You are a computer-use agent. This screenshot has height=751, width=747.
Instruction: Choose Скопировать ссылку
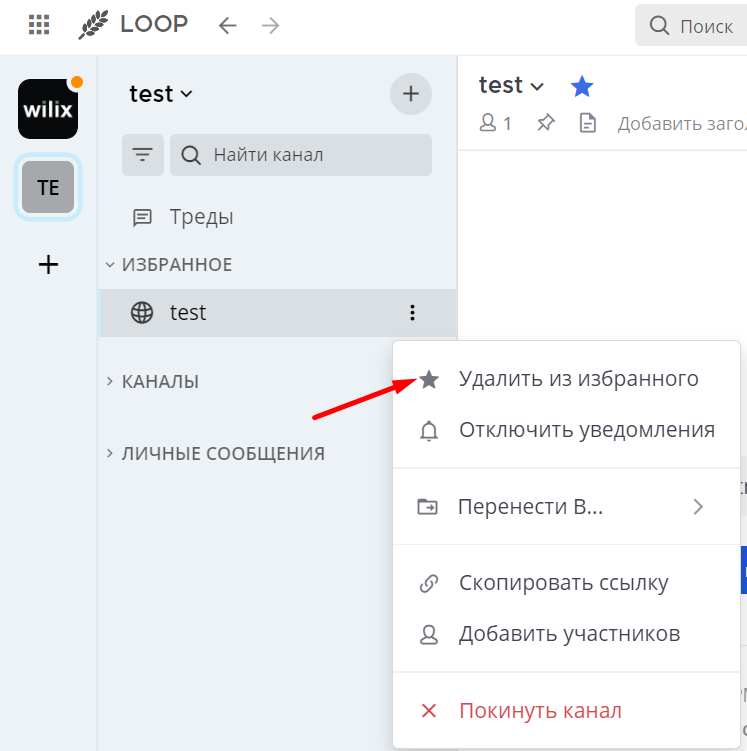[566, 583]
